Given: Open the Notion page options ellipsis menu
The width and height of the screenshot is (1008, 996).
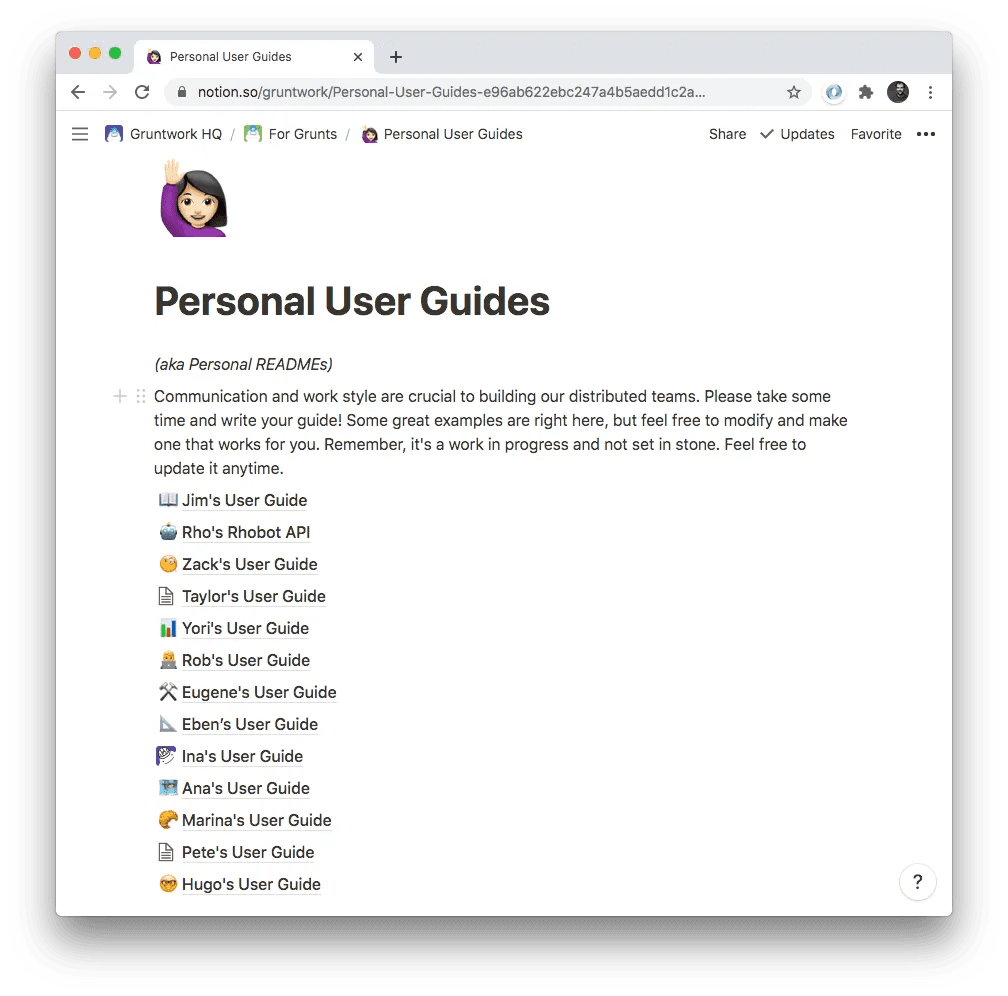Looking at the screenshot, I should pos(926,134).
